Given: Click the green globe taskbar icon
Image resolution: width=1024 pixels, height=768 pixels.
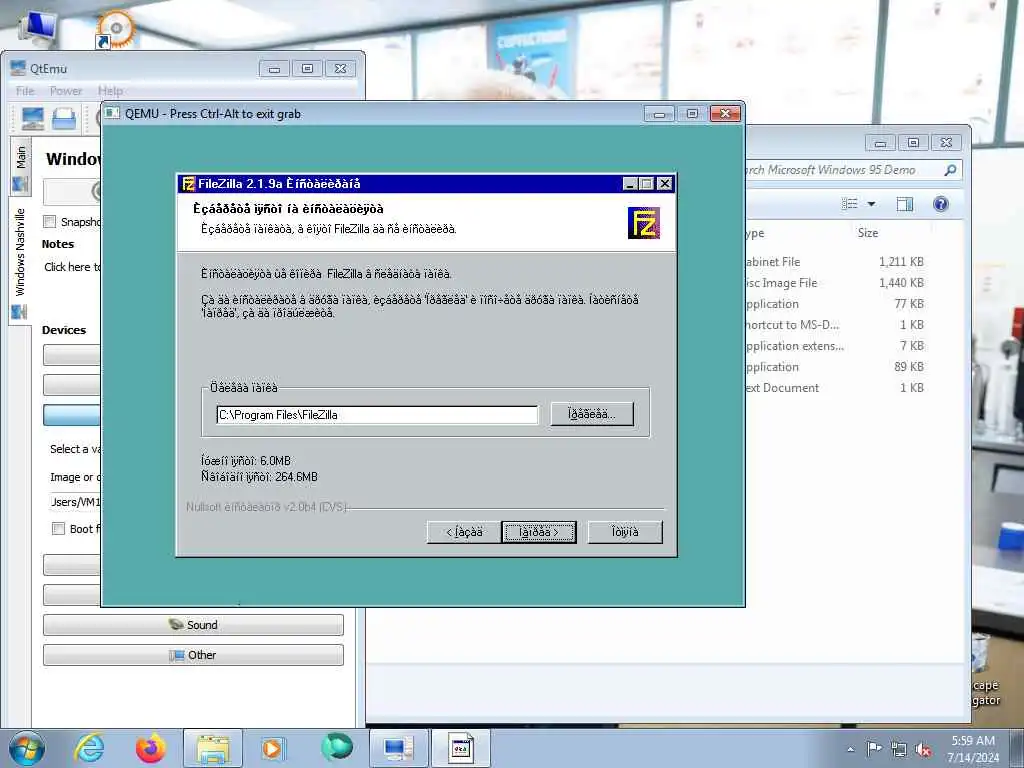Looking at the screenshot, I should click(x=337, y=747).
